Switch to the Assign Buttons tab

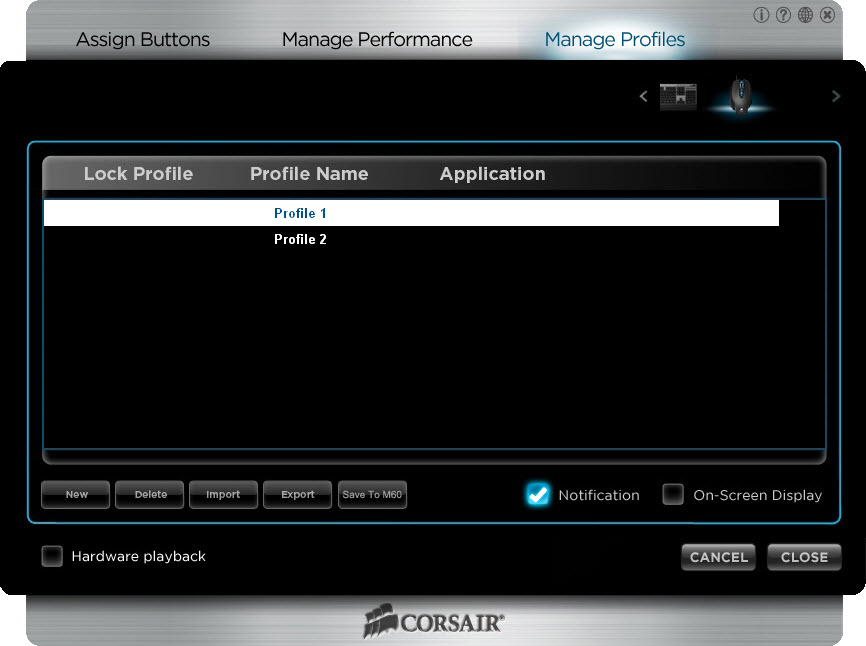(x=143, y=40)
